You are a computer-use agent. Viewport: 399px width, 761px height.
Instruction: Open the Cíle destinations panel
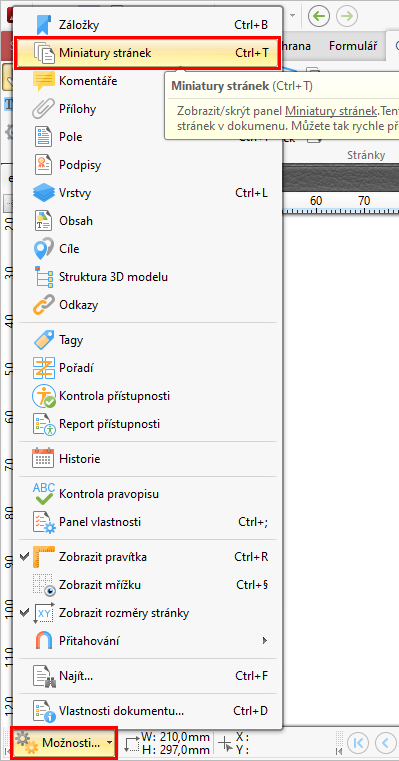[148, 249]
